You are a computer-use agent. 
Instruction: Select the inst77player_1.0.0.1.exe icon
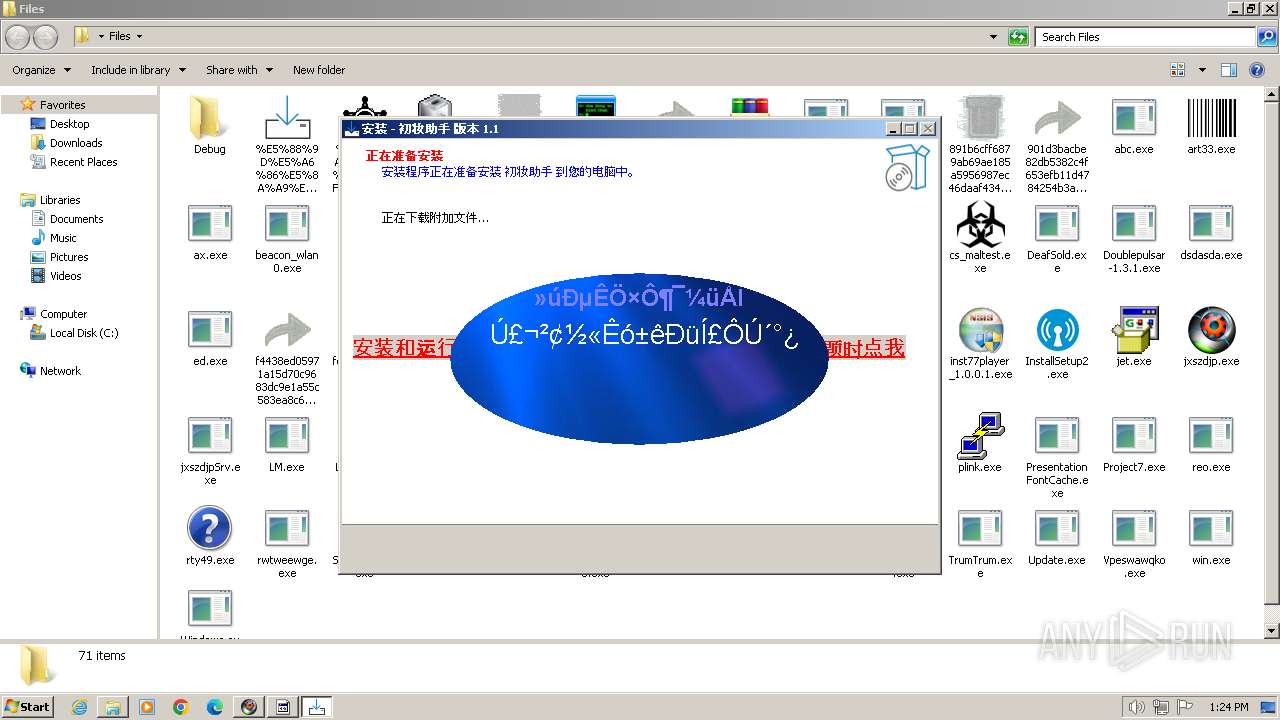pyautogui.click(x=980, y=330)
